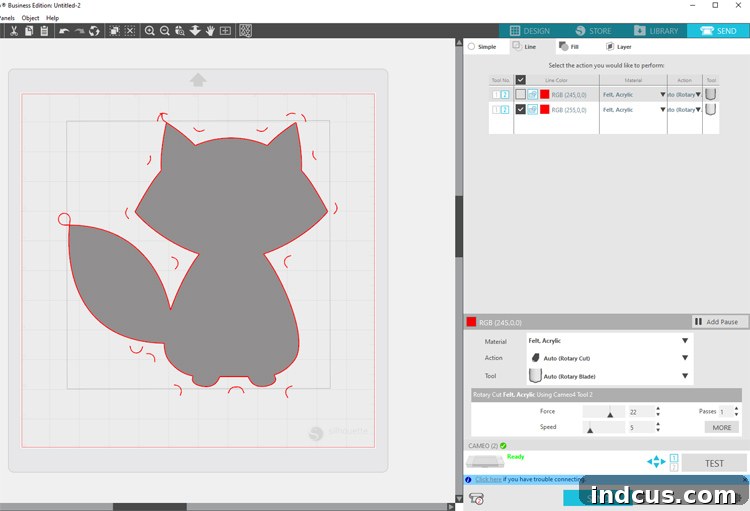The height and width of the screenshot is (511, 750).
Task: Open the Help menu
Action: click(x=53, y=18)
